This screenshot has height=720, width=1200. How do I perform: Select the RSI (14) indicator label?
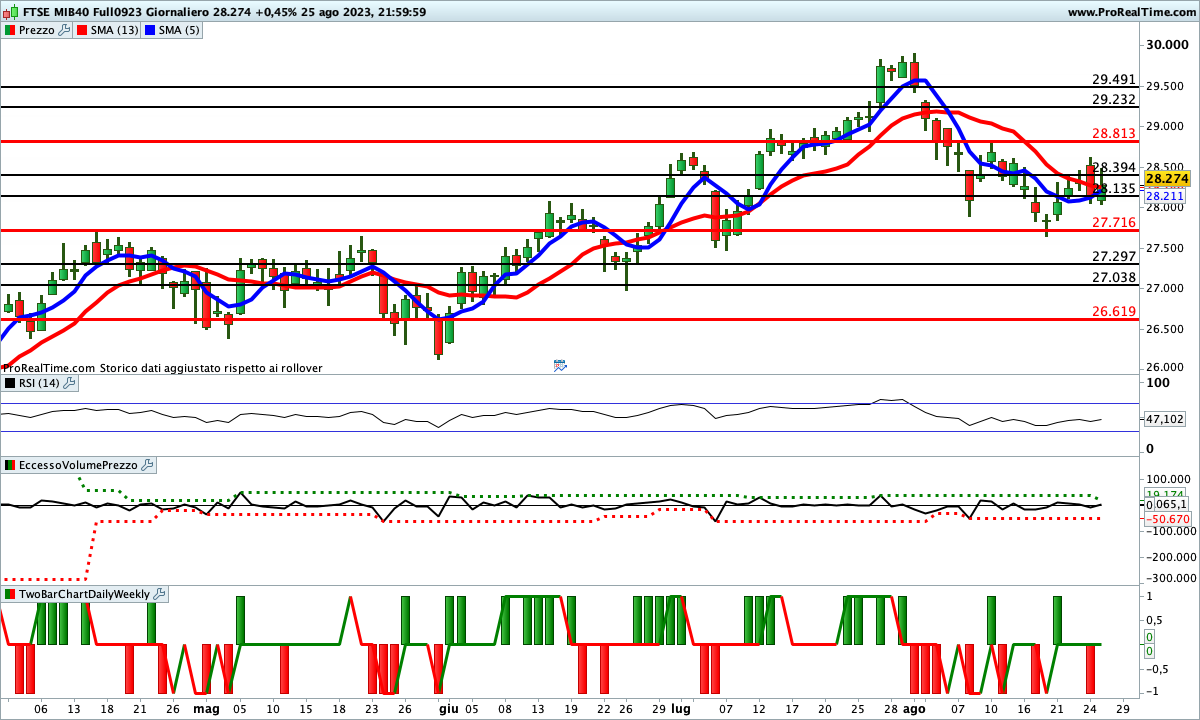coord(39,382)
